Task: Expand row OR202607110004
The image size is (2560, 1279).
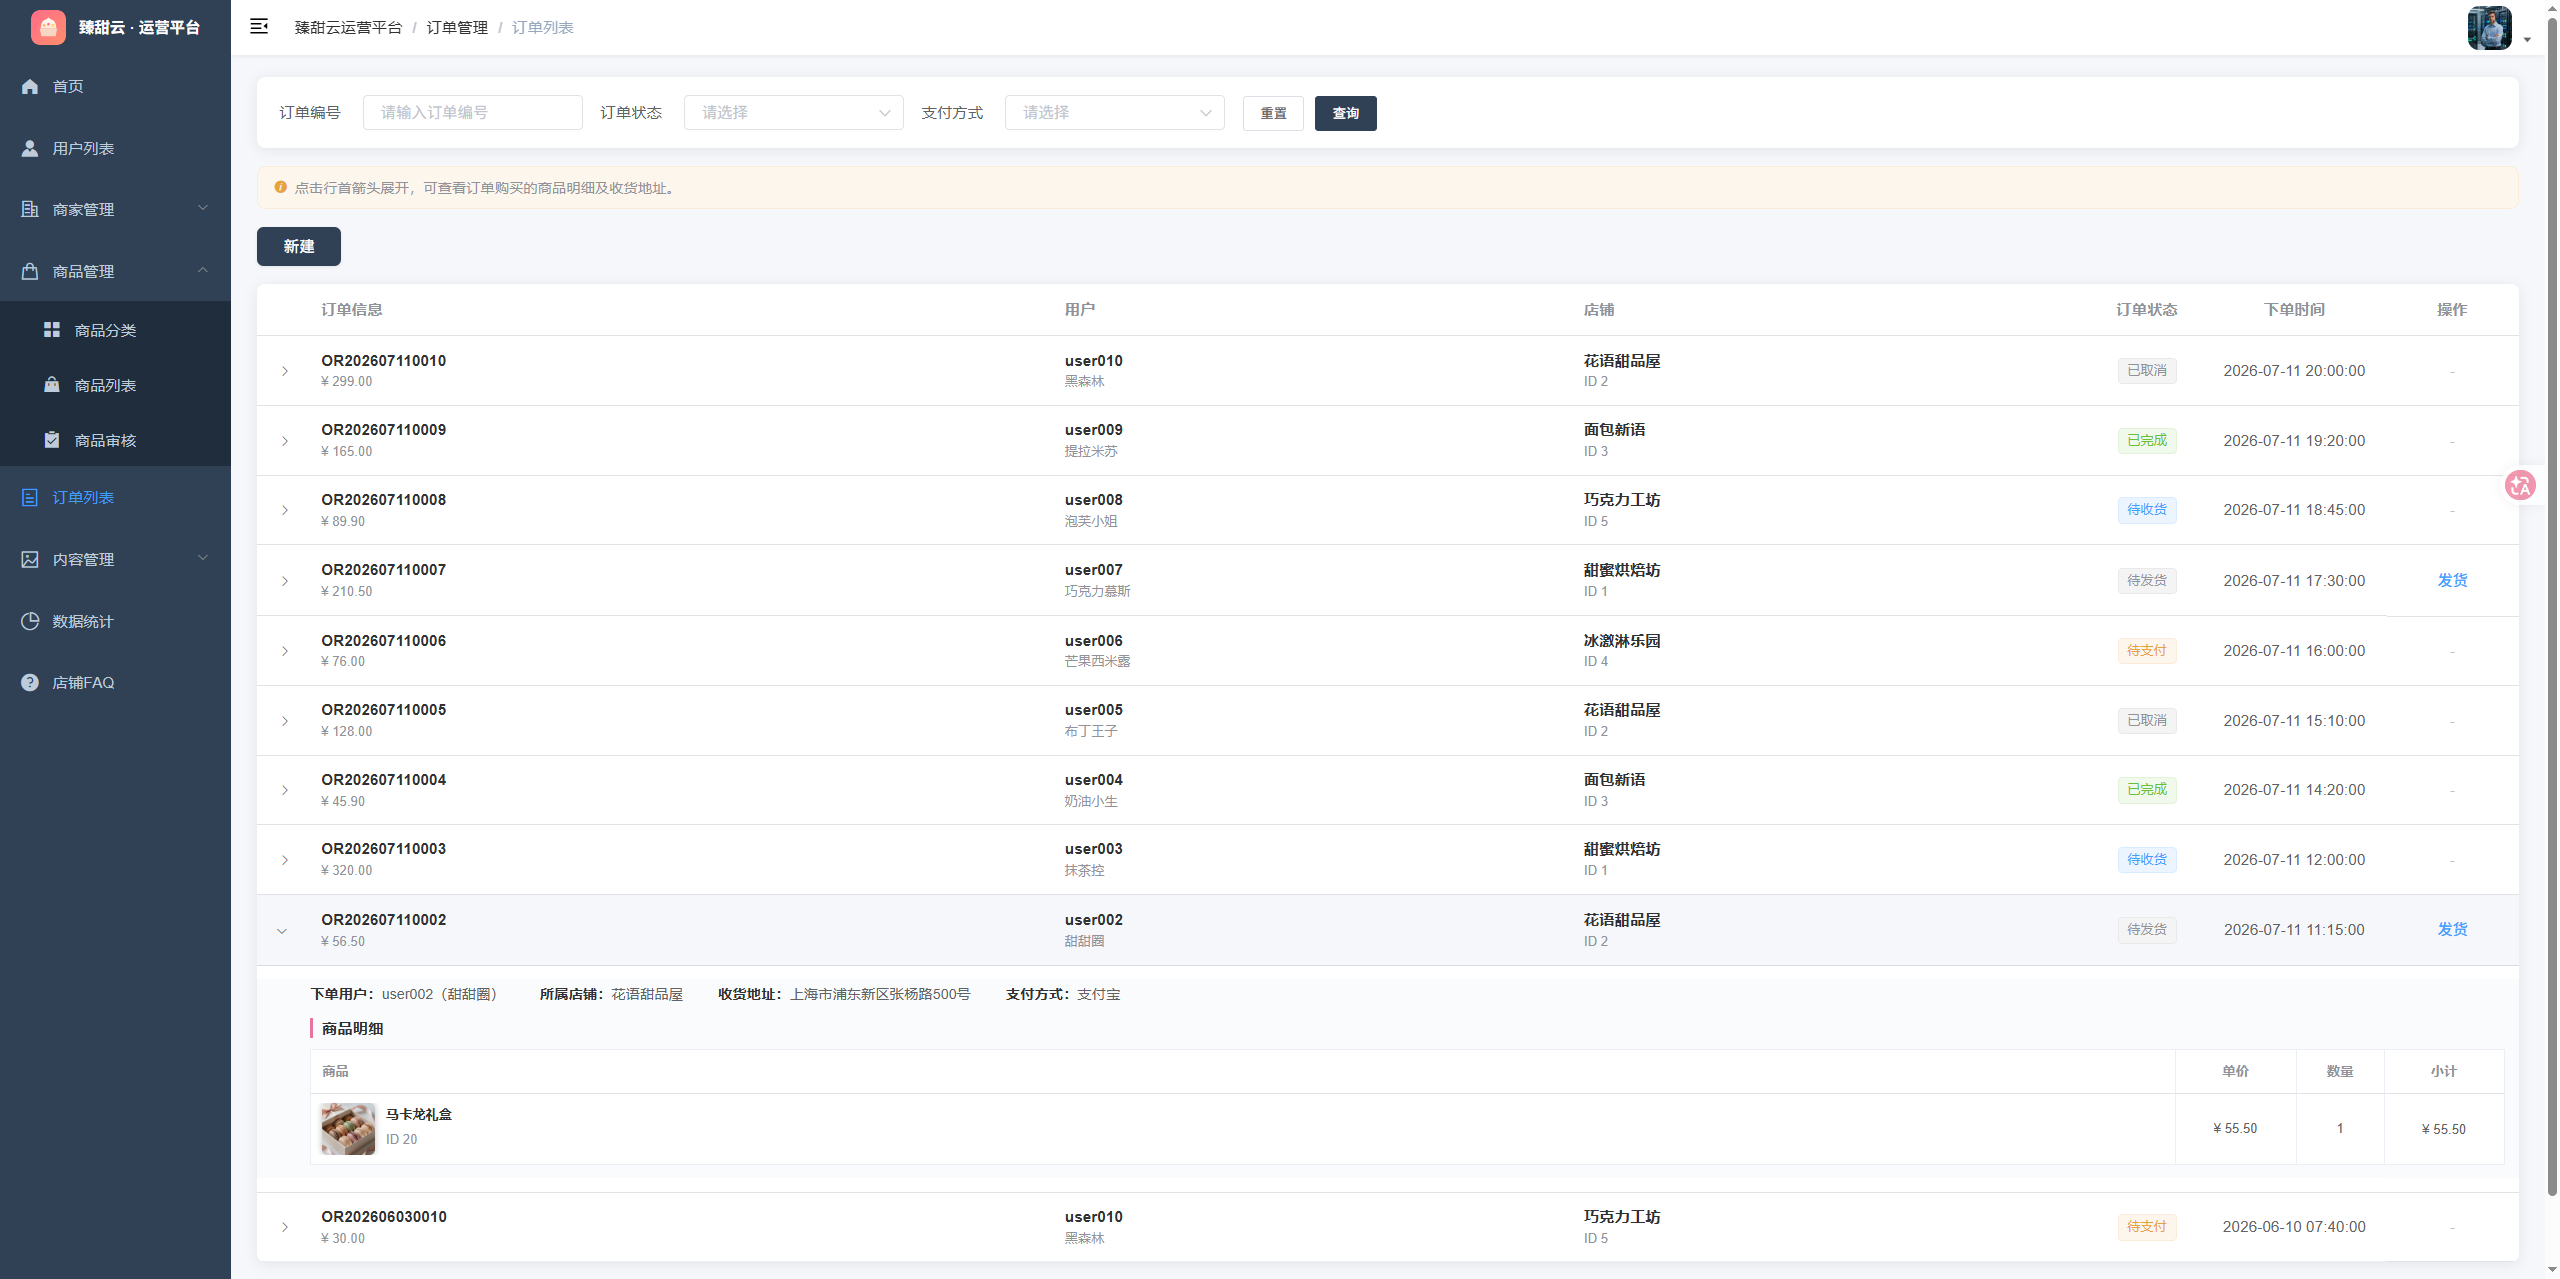Action: click(x=285, y=790)
